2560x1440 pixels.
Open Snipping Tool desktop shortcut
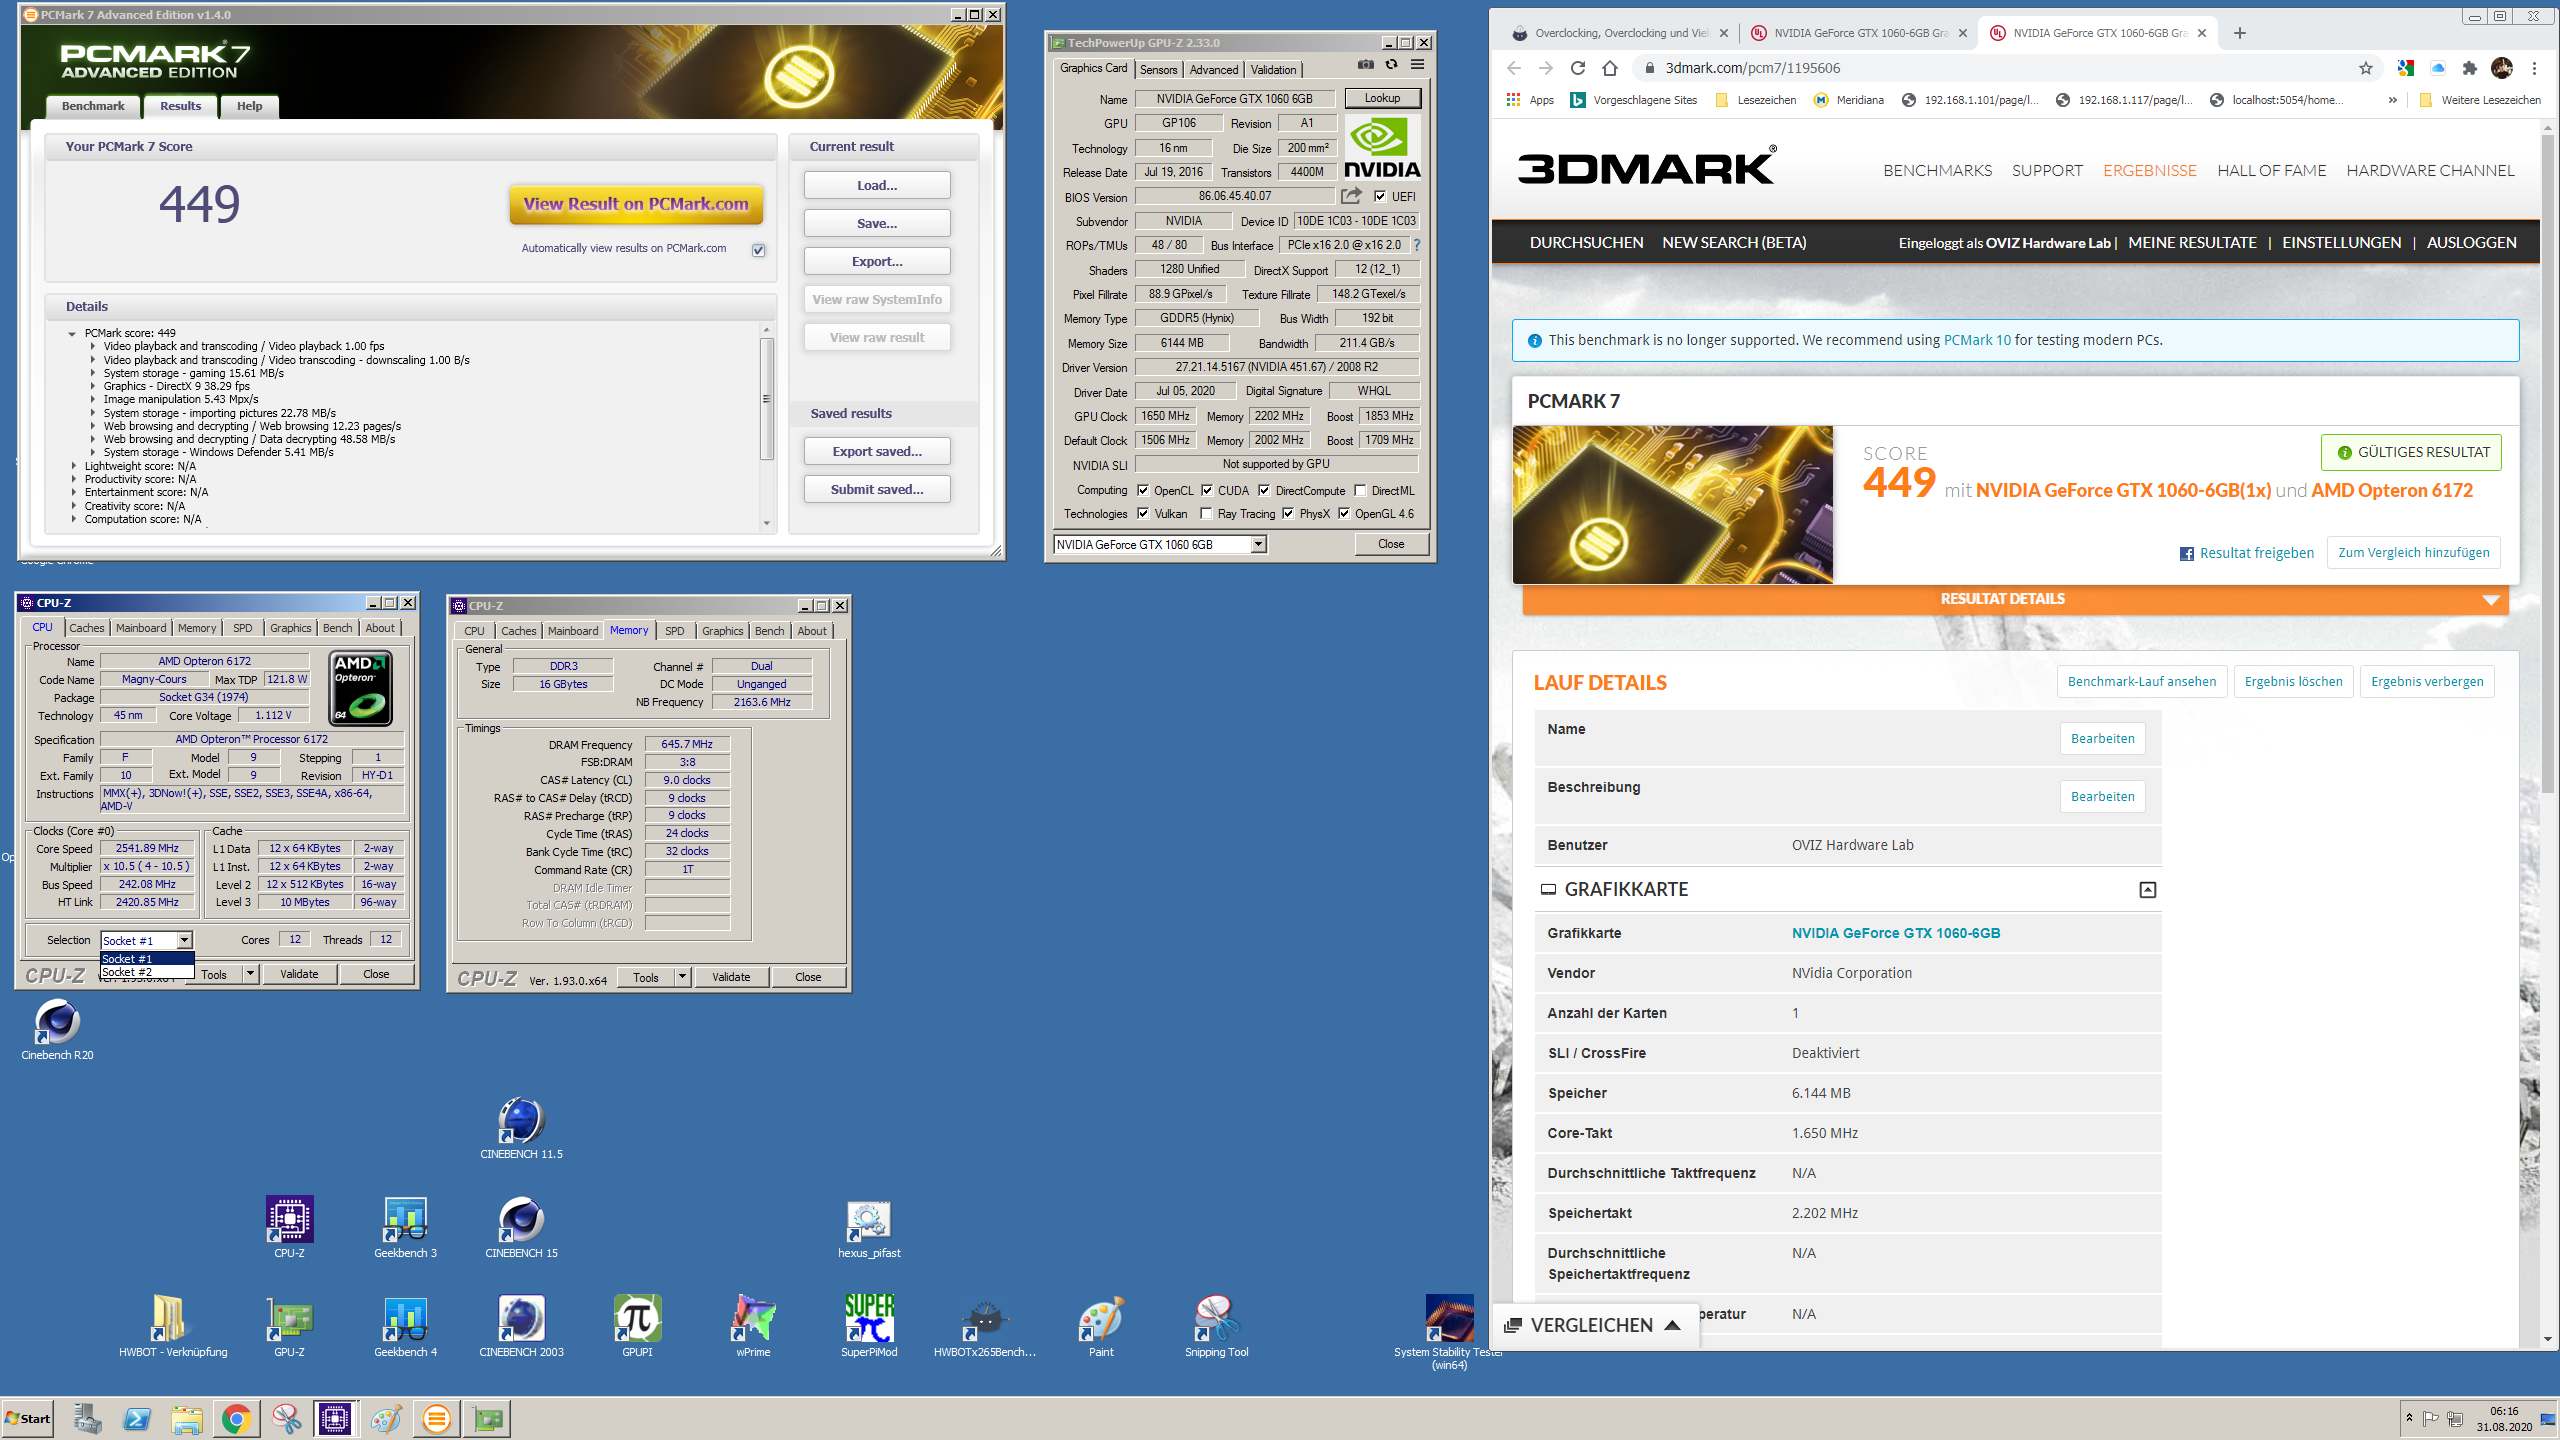click(1216, 1327)
